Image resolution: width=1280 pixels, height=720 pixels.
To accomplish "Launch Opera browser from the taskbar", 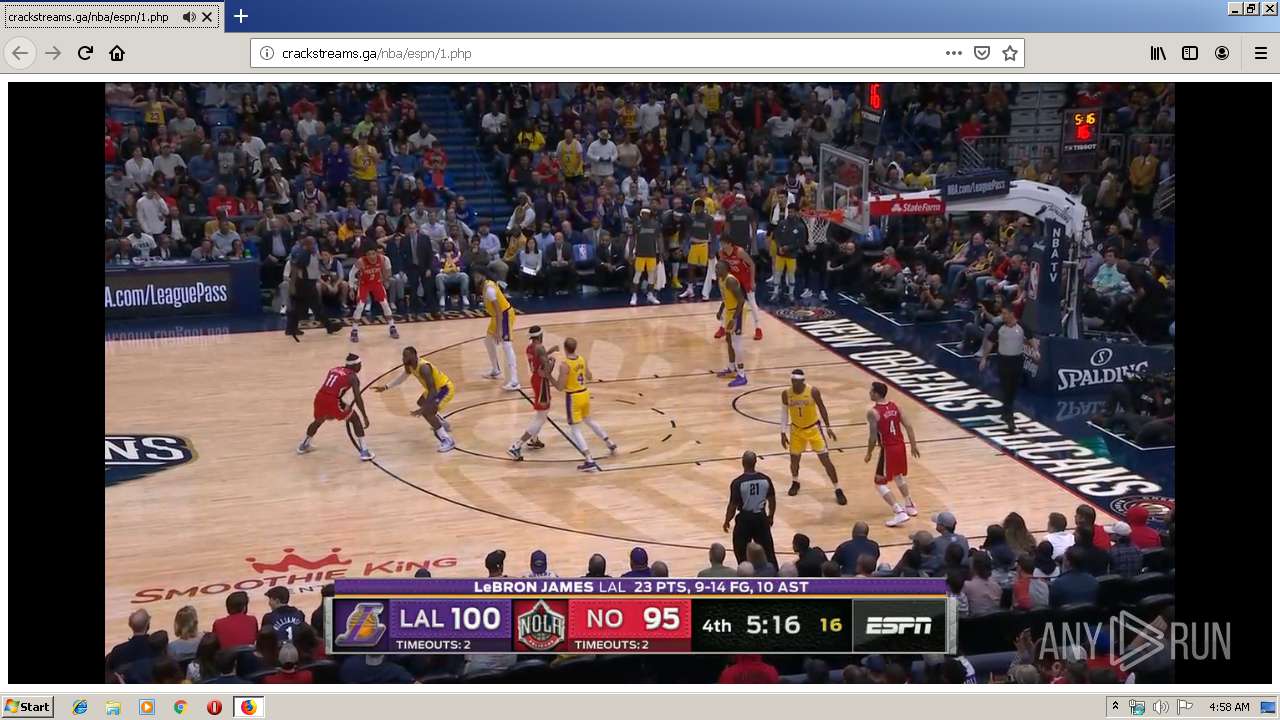I will [x=214, y=707].
